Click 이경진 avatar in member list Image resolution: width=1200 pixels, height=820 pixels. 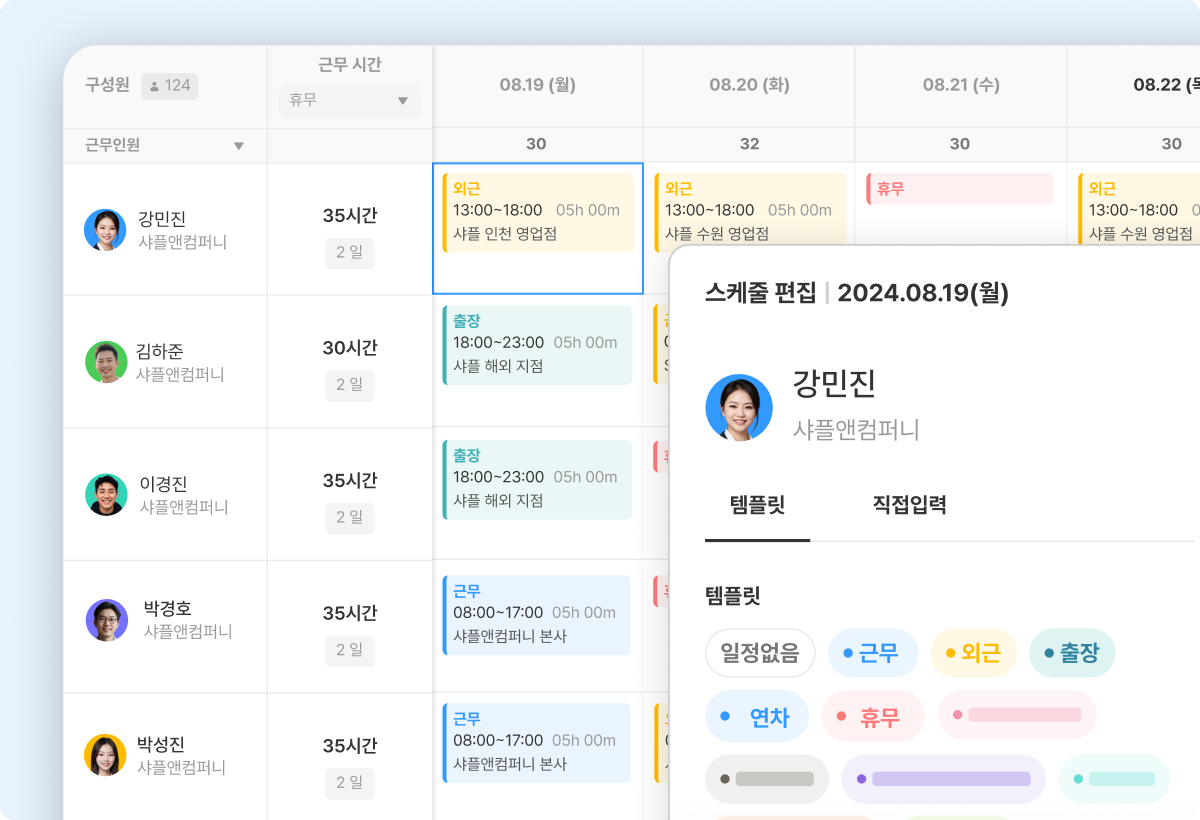point(105,494)
